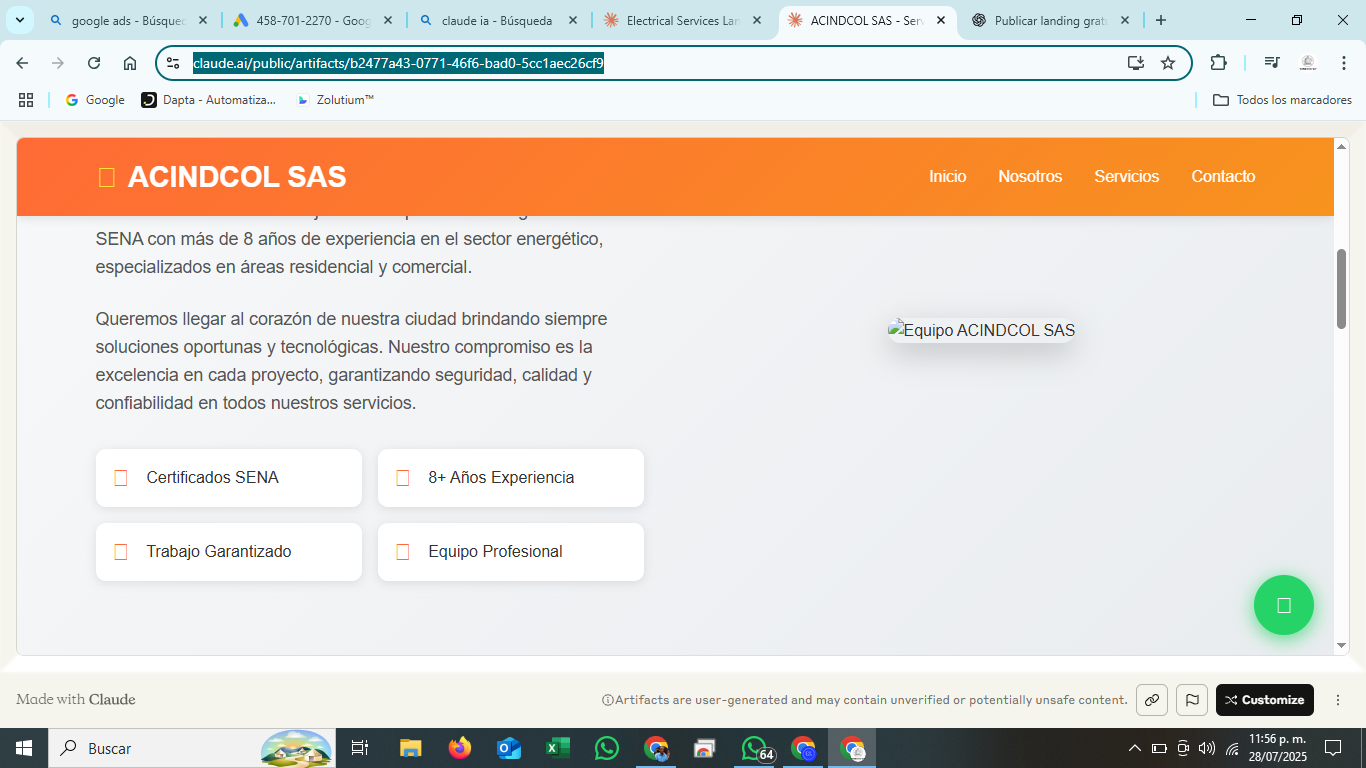The width and height of the screenshot is (1366, 768).
Task: Close the Electrical Services tab
Action: click(x=757, y=20)
